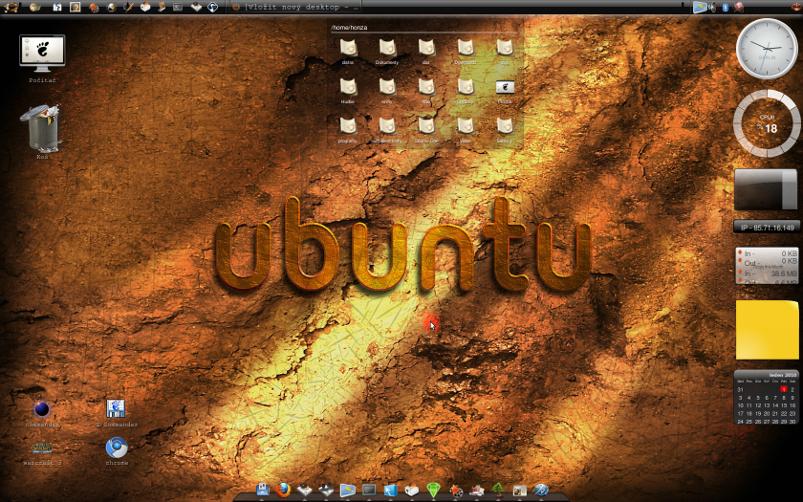
Task: Open the knihy folder
Action: (x=387, y=87)
